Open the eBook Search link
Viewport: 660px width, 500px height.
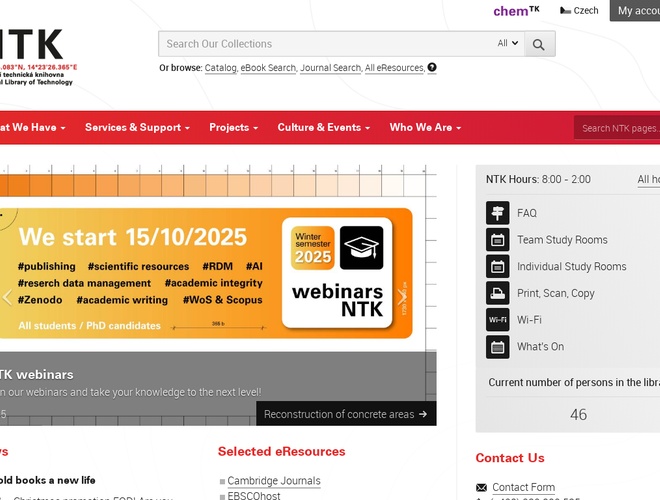[268, 68]
